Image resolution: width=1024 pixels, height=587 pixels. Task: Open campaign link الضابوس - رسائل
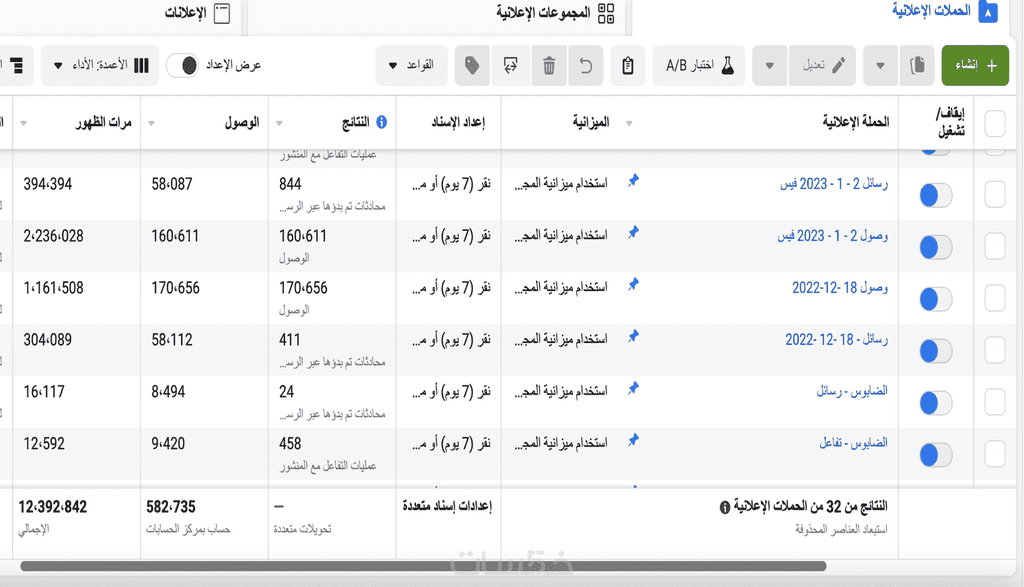852,391
